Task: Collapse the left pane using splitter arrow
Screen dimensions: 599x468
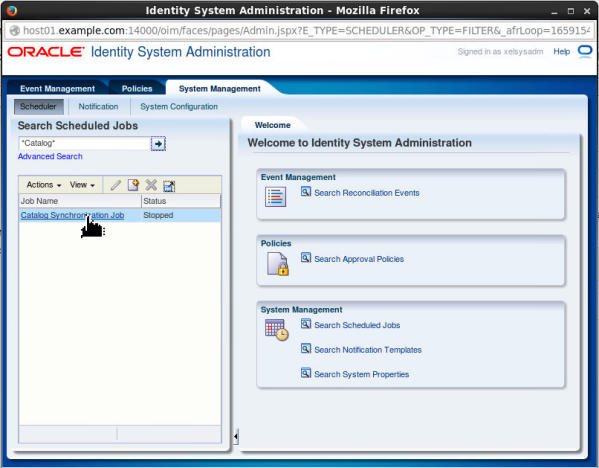Action: [x=236, y=436]
